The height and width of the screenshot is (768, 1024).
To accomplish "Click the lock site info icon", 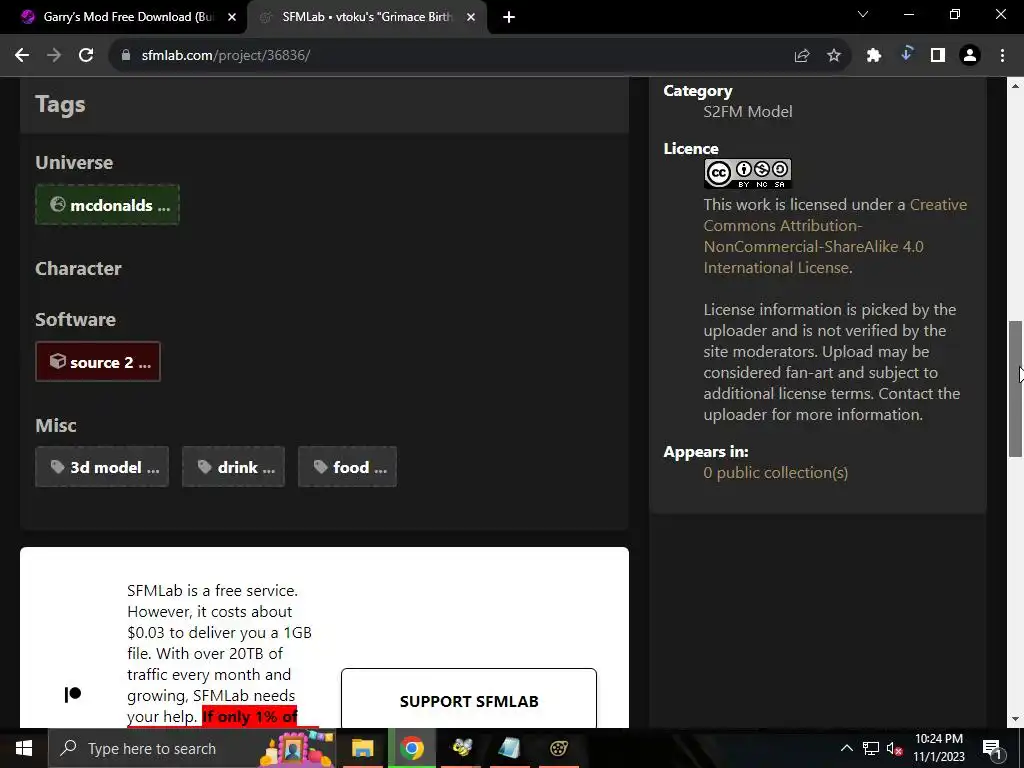I will pyautogui.click(x=126, y=56).
